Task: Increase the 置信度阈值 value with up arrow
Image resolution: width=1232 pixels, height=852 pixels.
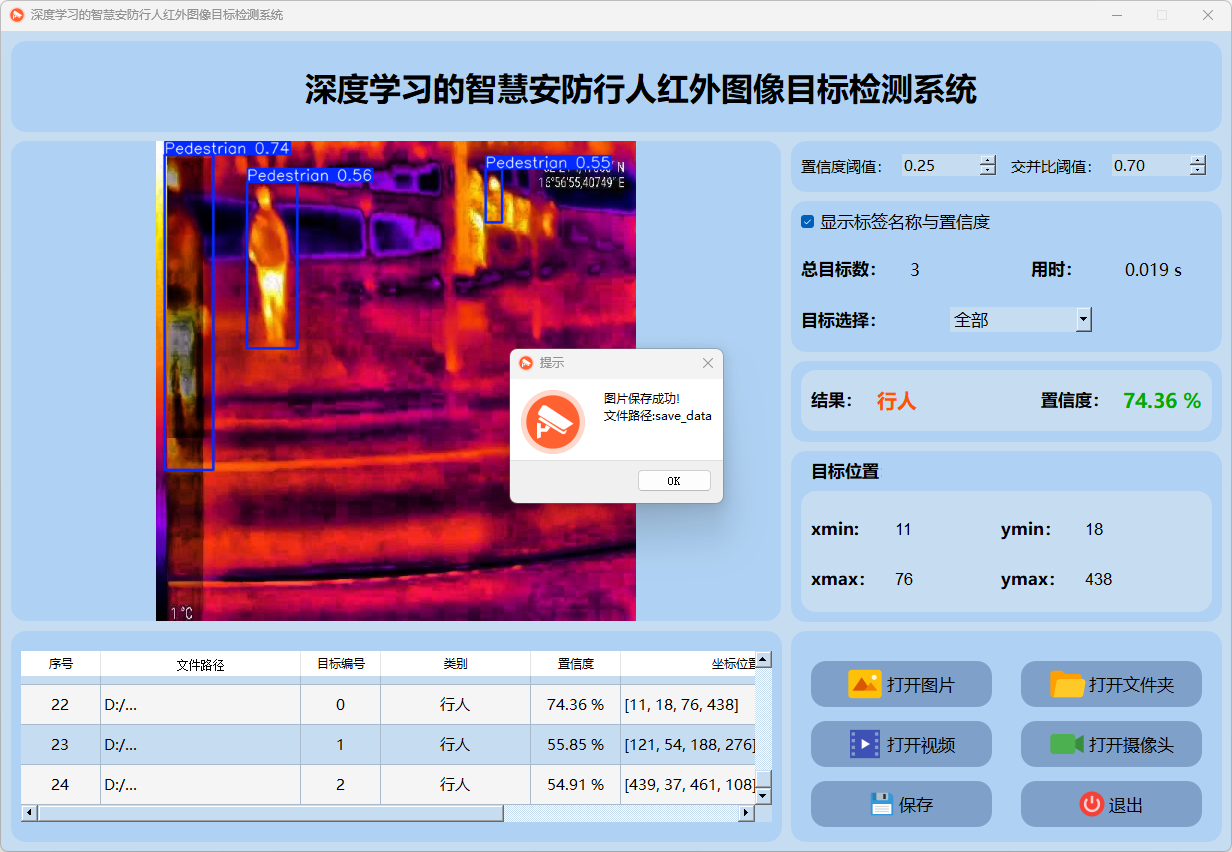Action: pos(988,161)
